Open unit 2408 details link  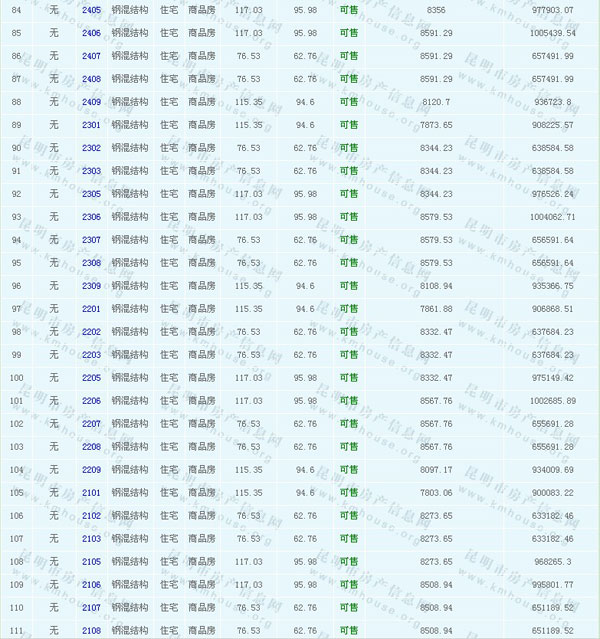(x=91, y=79)
